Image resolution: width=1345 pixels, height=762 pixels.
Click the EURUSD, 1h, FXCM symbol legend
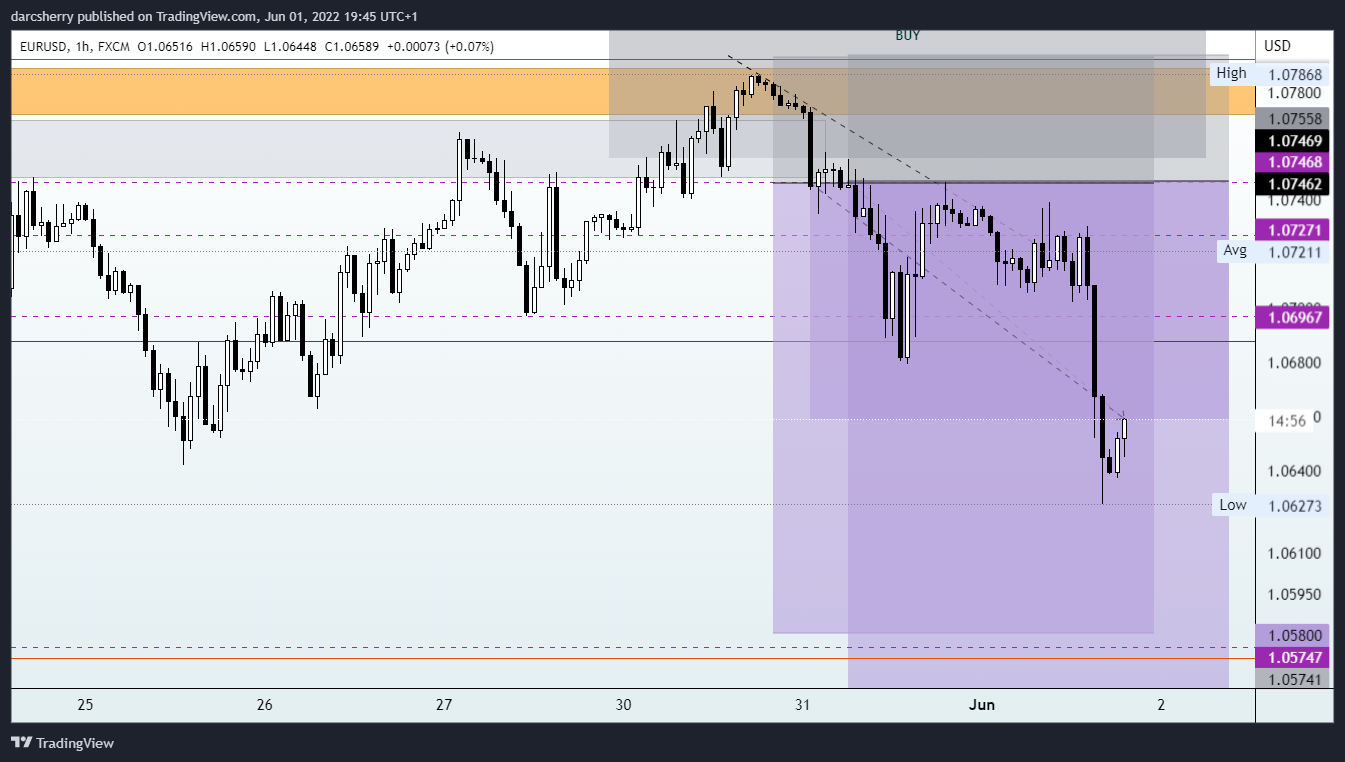(x=74, y=47)
